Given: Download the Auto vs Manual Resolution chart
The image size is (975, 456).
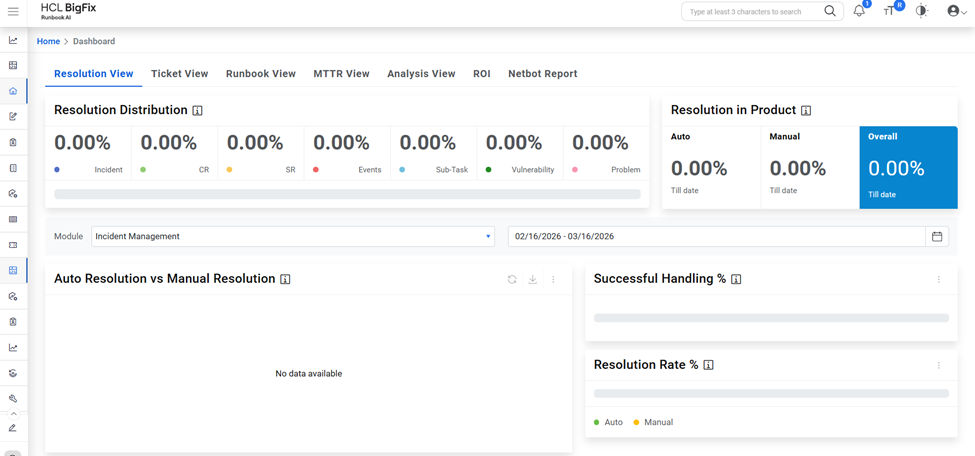Looking at the screenshot, I should click(x=532, y=279).
